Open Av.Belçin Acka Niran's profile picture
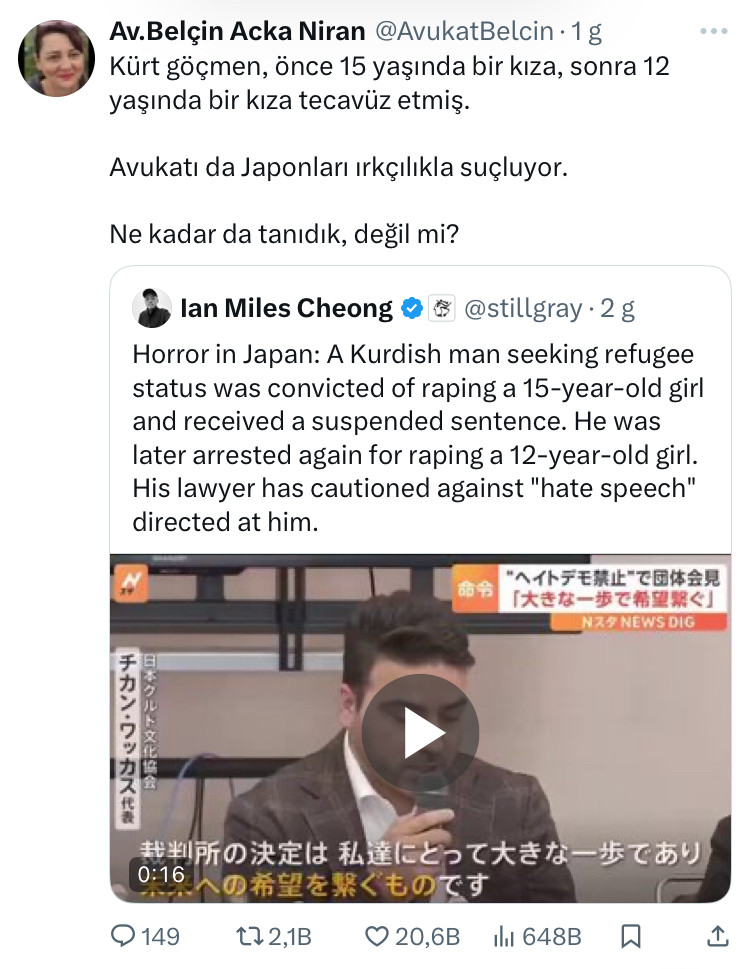Viewport: 750px width, 969px height. (x=57, y=58)
